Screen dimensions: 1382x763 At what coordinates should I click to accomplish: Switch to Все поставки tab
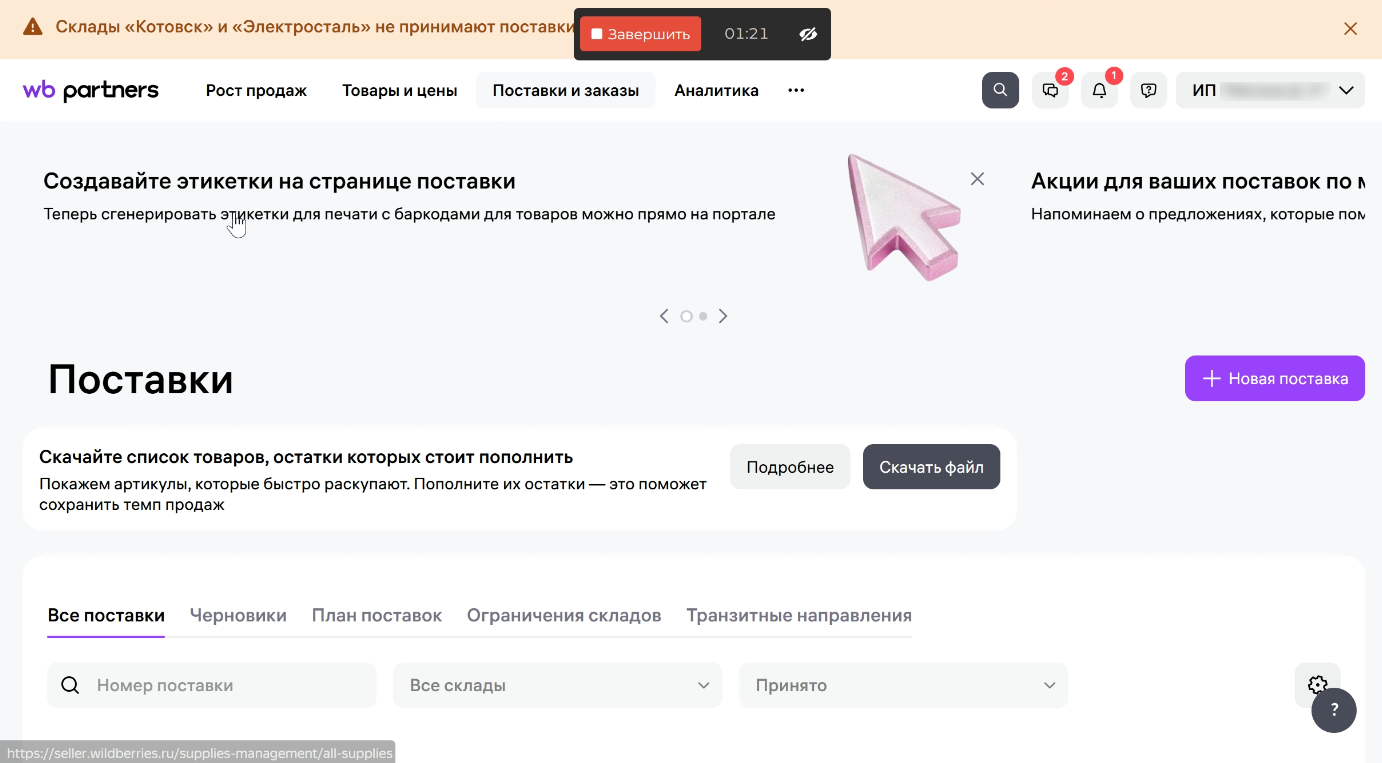pos(106,615)
